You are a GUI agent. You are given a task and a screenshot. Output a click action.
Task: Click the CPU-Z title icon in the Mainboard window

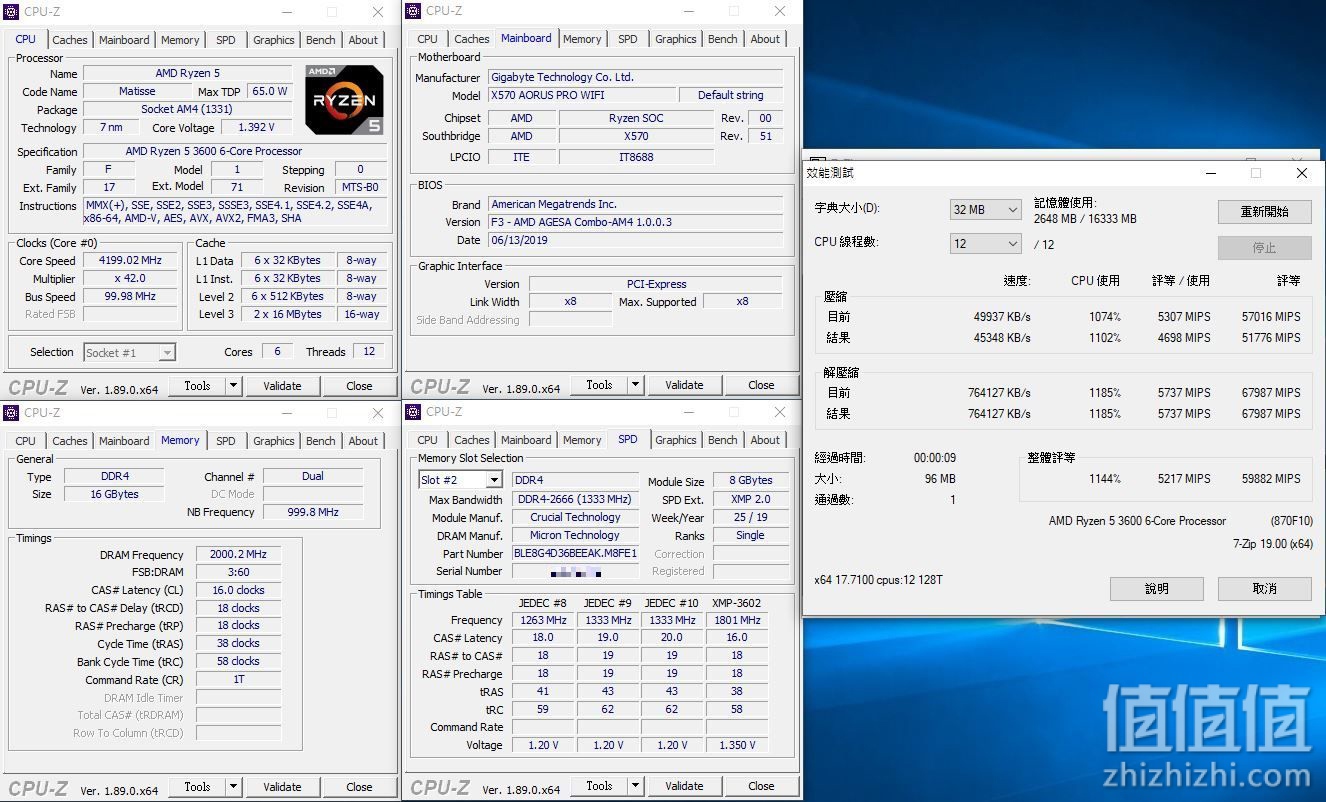tap(413, 11)
